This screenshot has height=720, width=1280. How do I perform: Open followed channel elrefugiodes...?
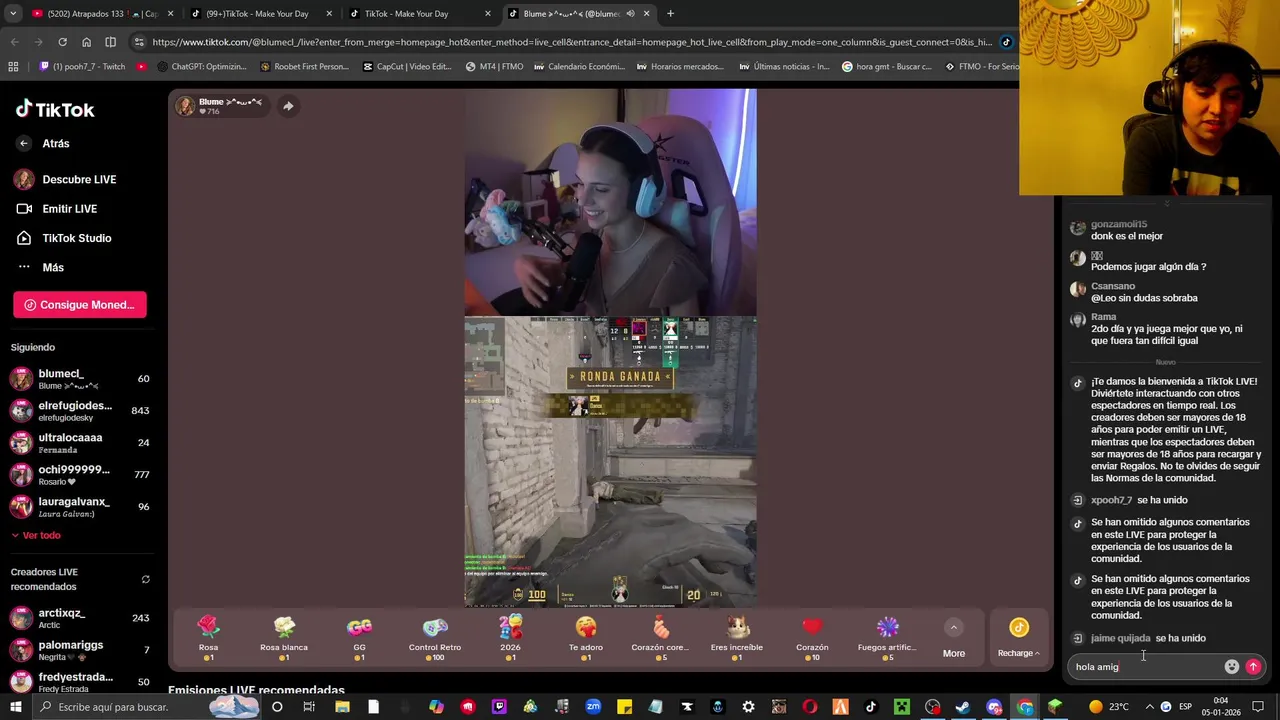(80, 410)
